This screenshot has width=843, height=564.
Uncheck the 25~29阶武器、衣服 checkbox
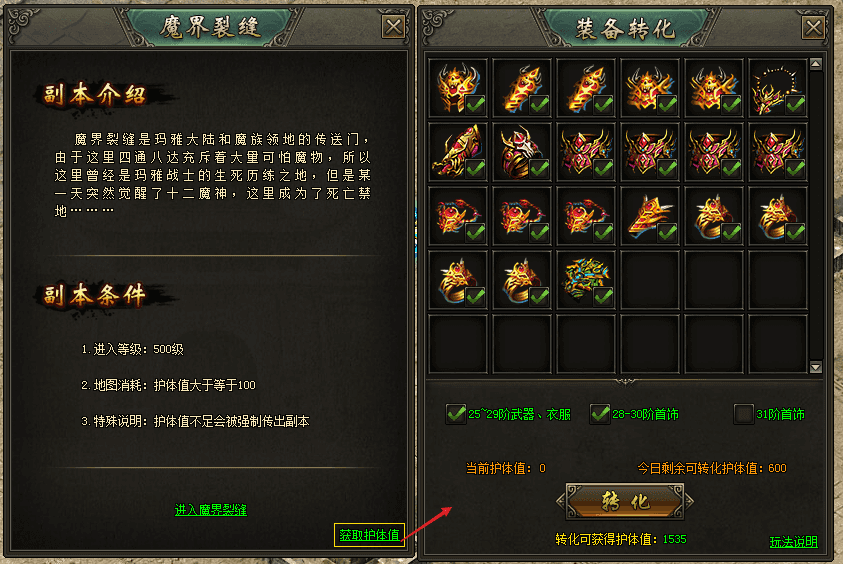[x=456, y=414]
